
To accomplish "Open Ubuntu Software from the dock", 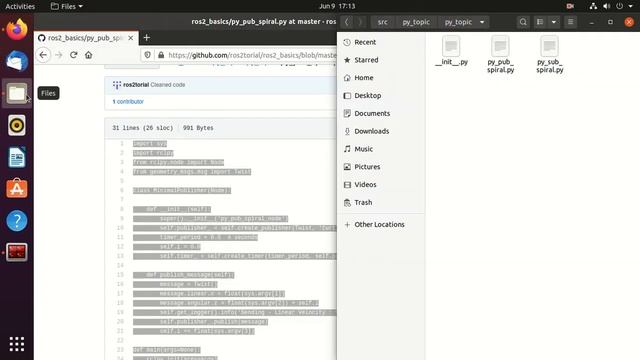I will click(17, 189).
